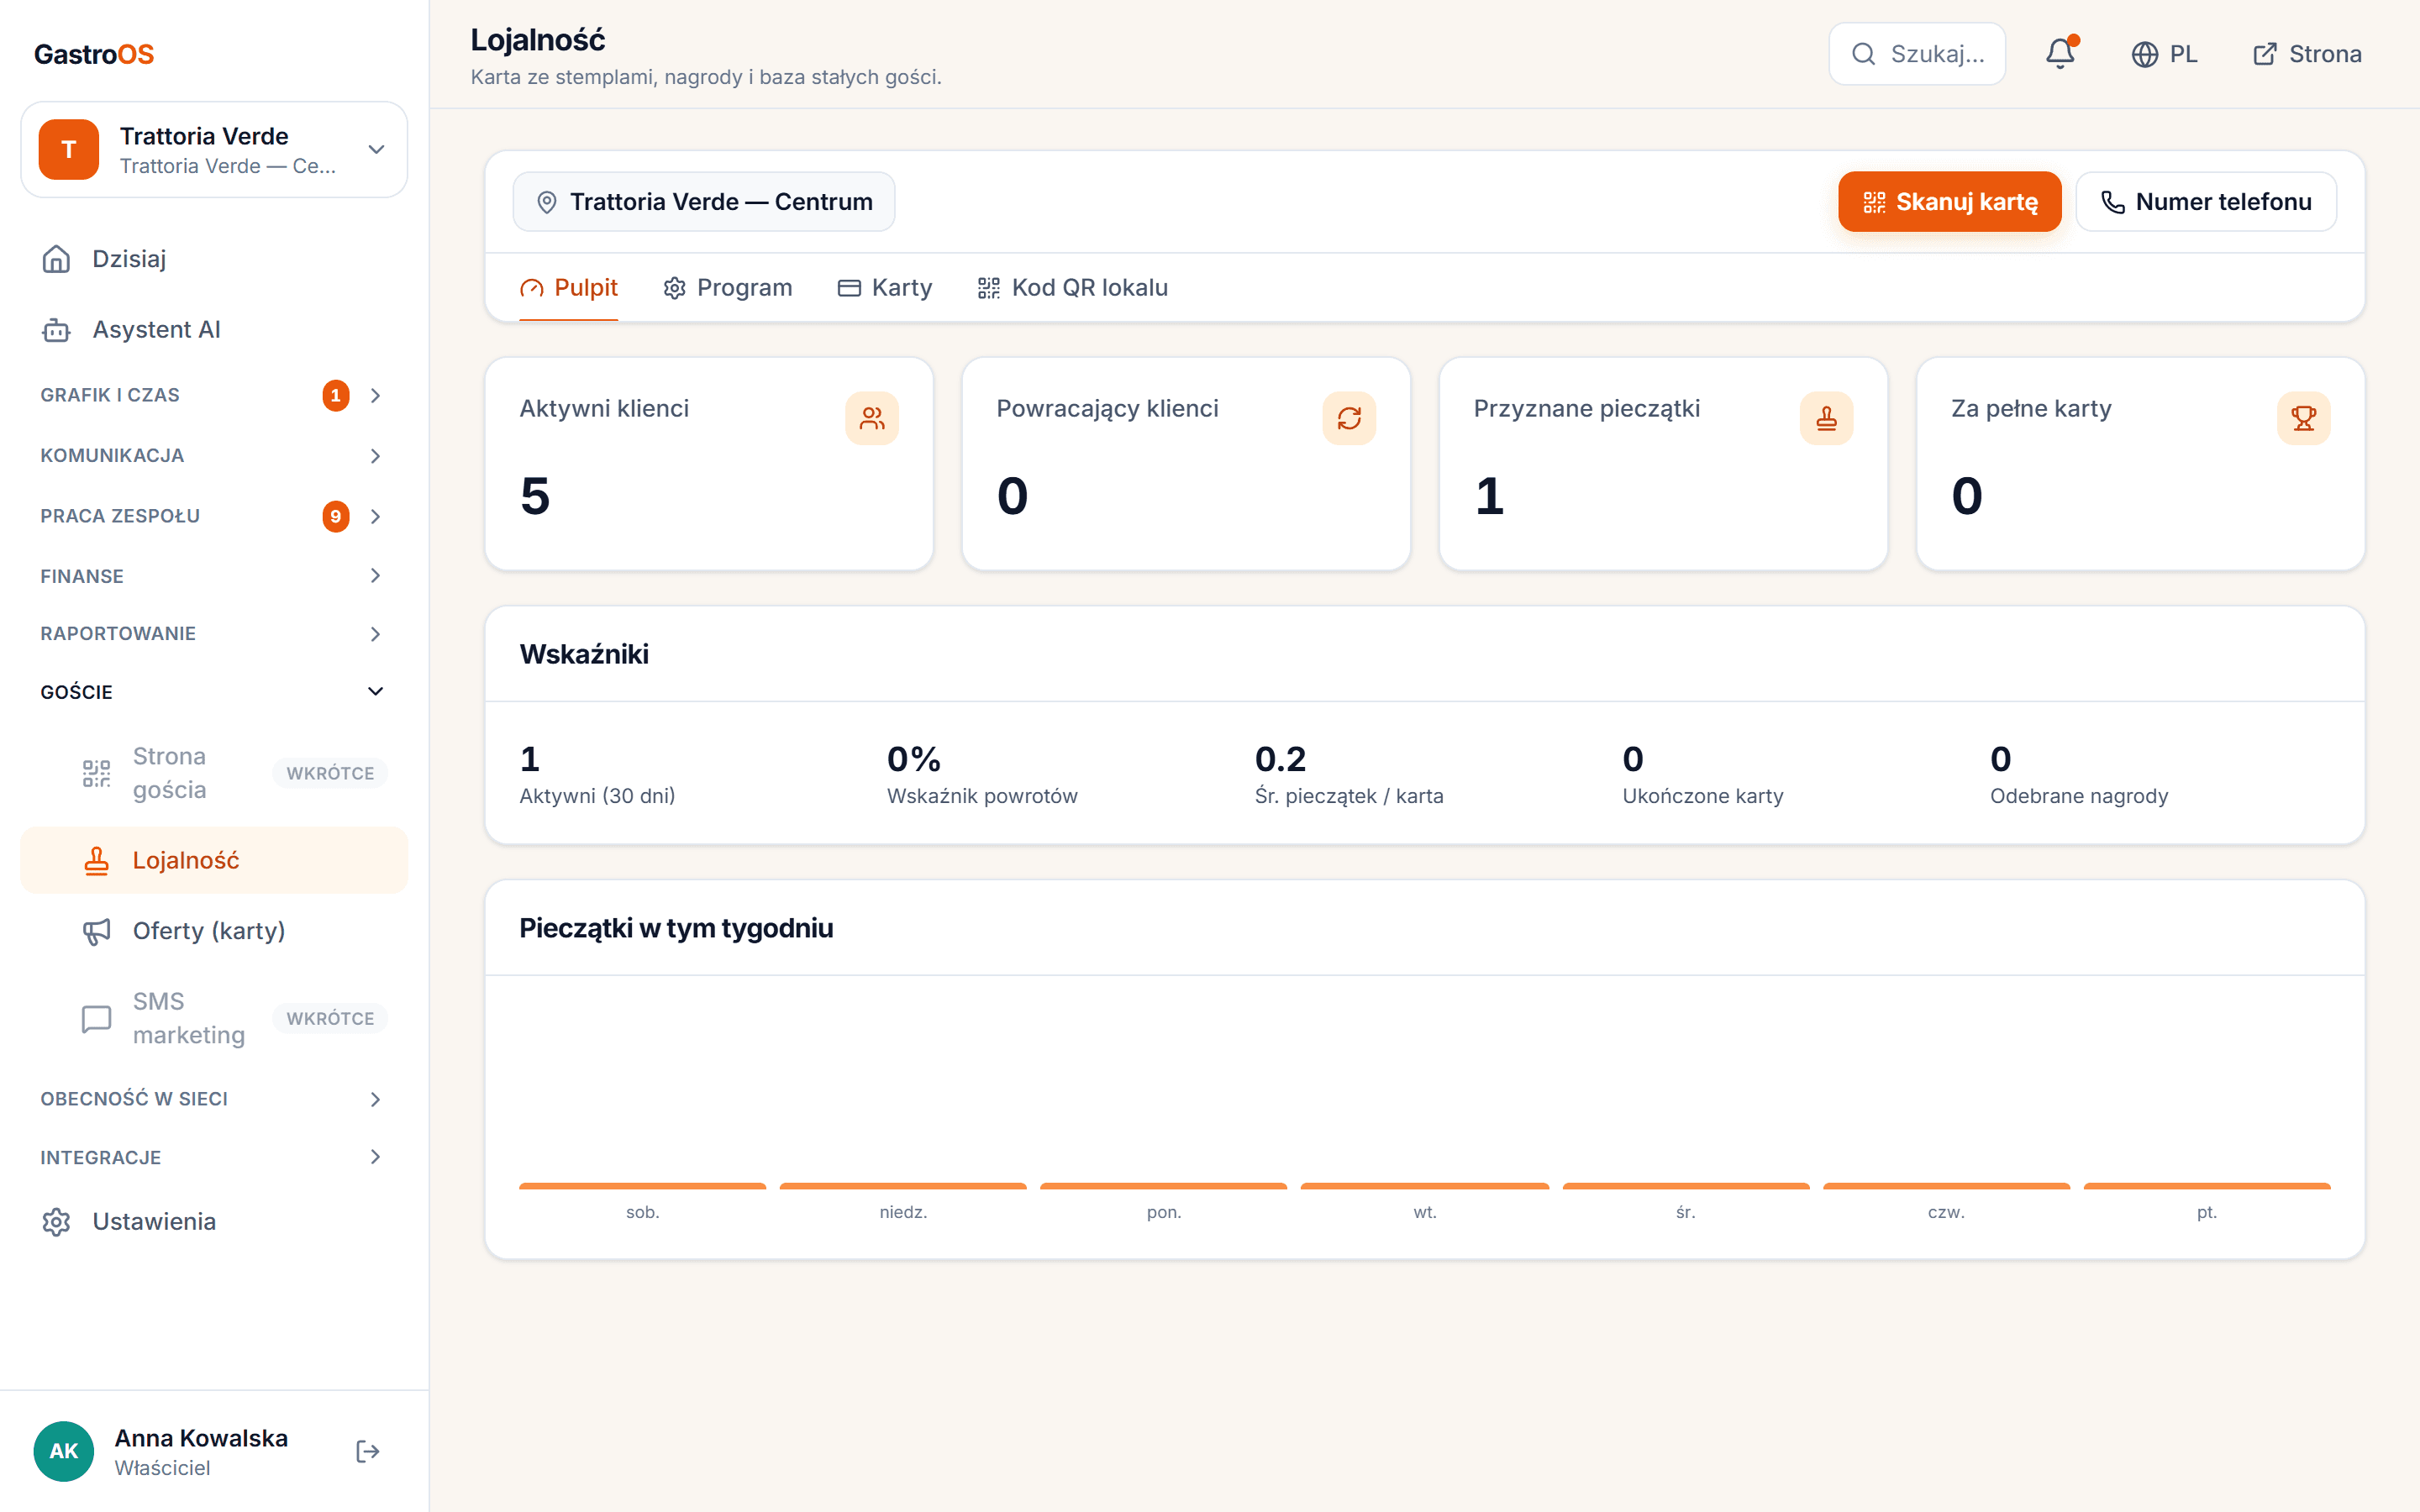Click the Wskaźnik powrotów 0% value

click(x=913, y=759)
